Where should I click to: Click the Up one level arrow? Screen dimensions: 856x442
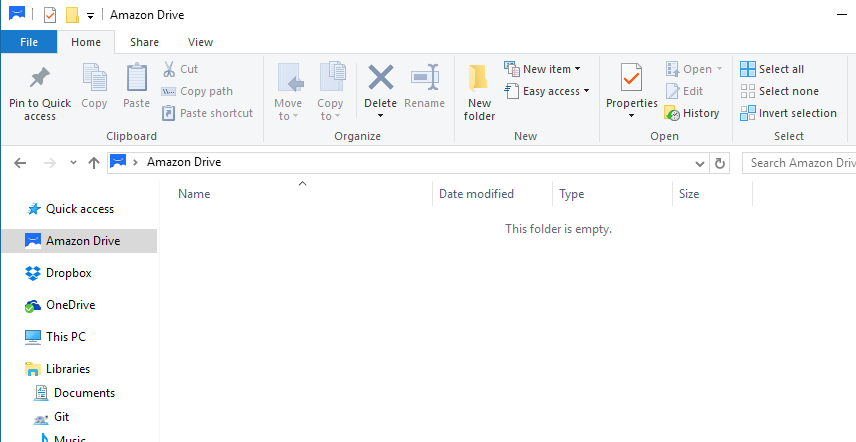tap(94, 163)
